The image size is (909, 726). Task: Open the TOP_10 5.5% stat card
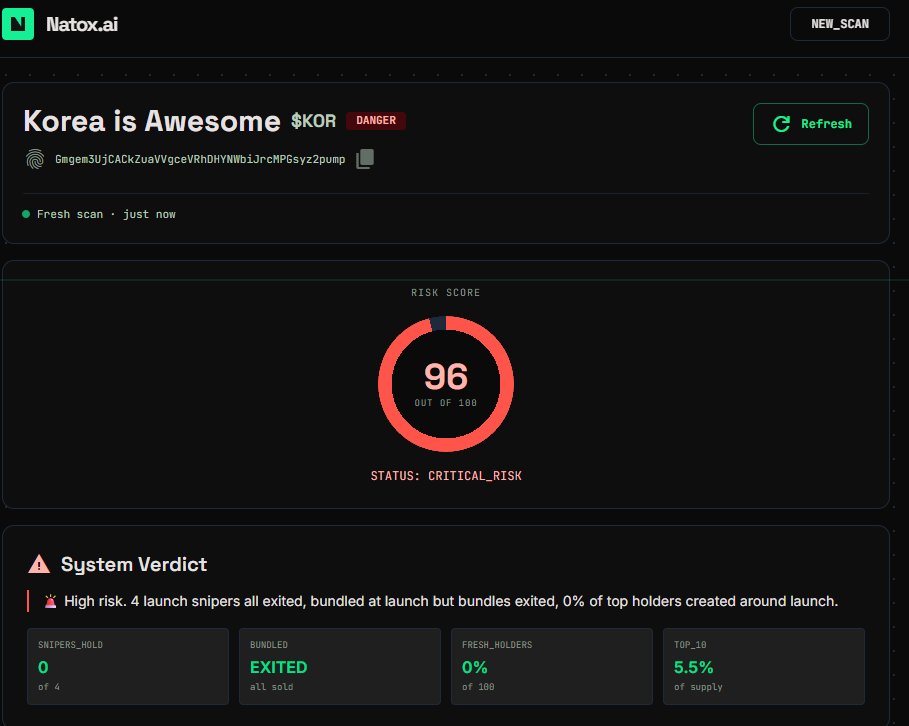click(x=764, y=666)
